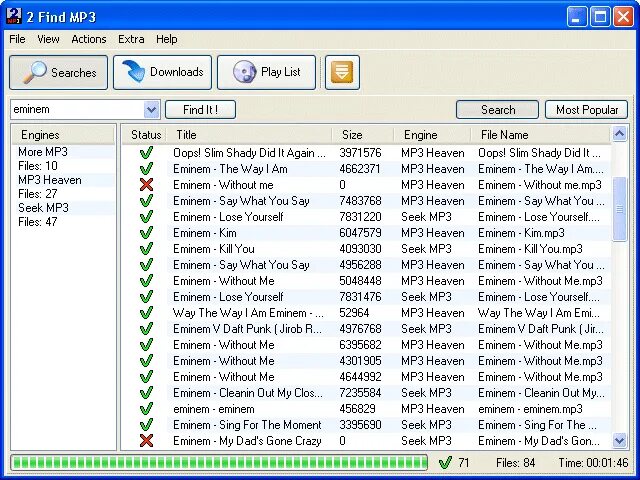640x480 pixels.
Task: Sort results by Size column header
Action: [363, 135]
